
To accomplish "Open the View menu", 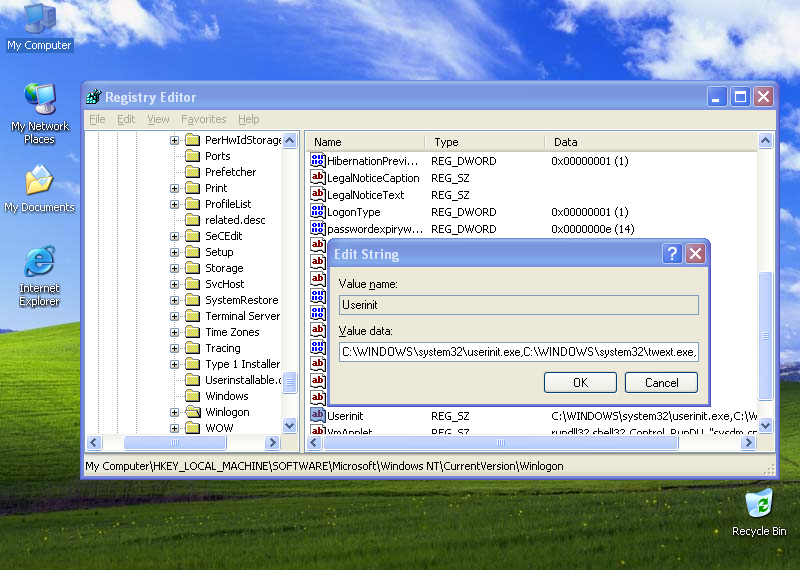I will (158, 119).
